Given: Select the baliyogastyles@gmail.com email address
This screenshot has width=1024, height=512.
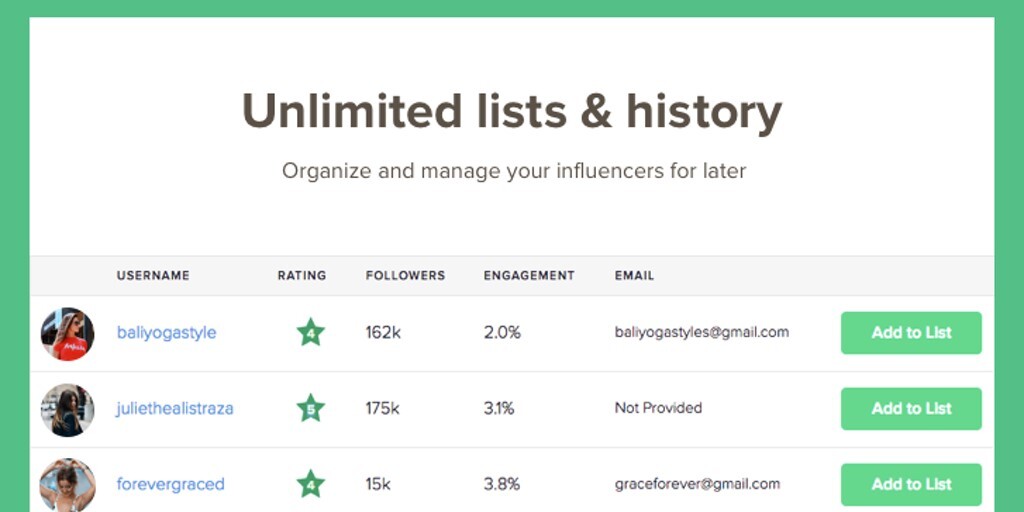Looking at the screenshot, I should point(702,332).
